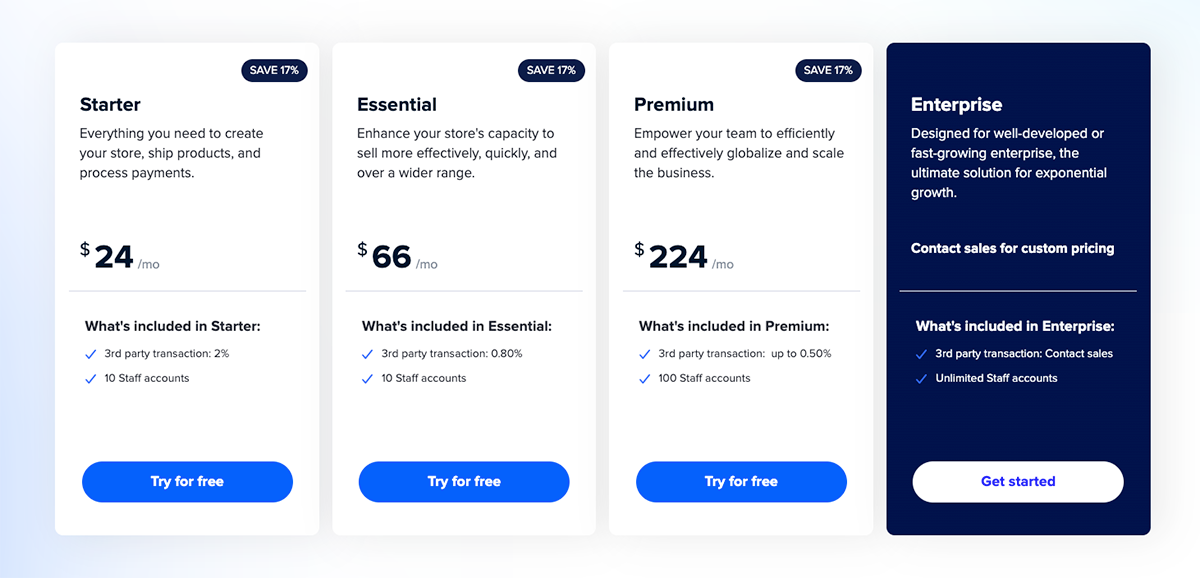Click checkmark beside Premium 100 Staff accounts

click(645, 379)
